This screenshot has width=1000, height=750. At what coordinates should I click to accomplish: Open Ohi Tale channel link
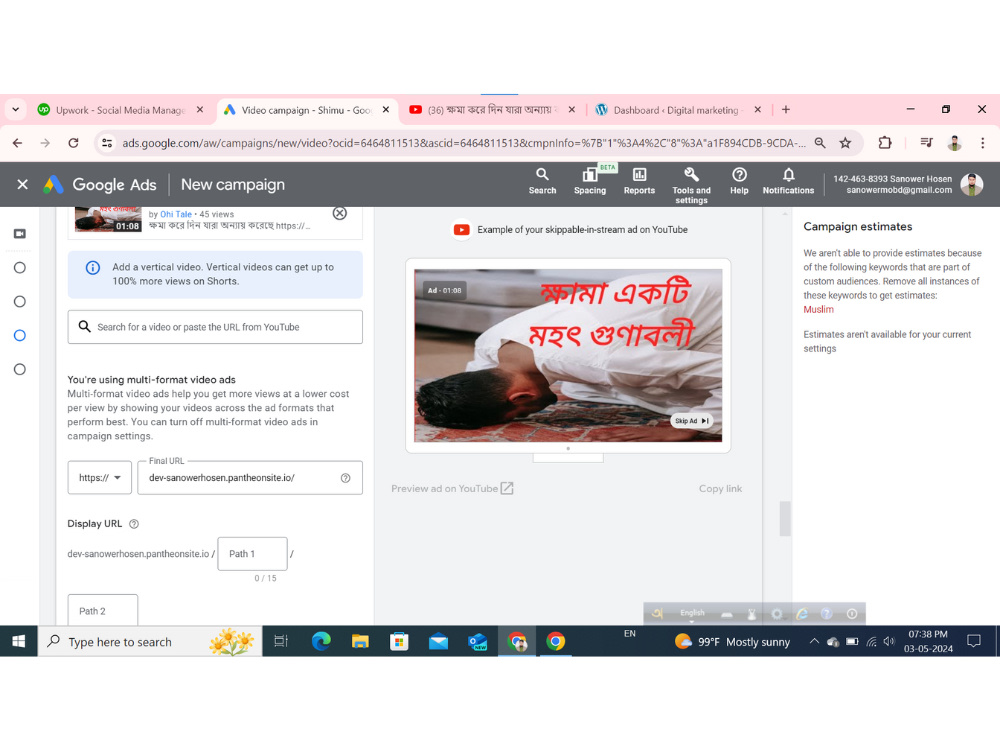[175, 214]
